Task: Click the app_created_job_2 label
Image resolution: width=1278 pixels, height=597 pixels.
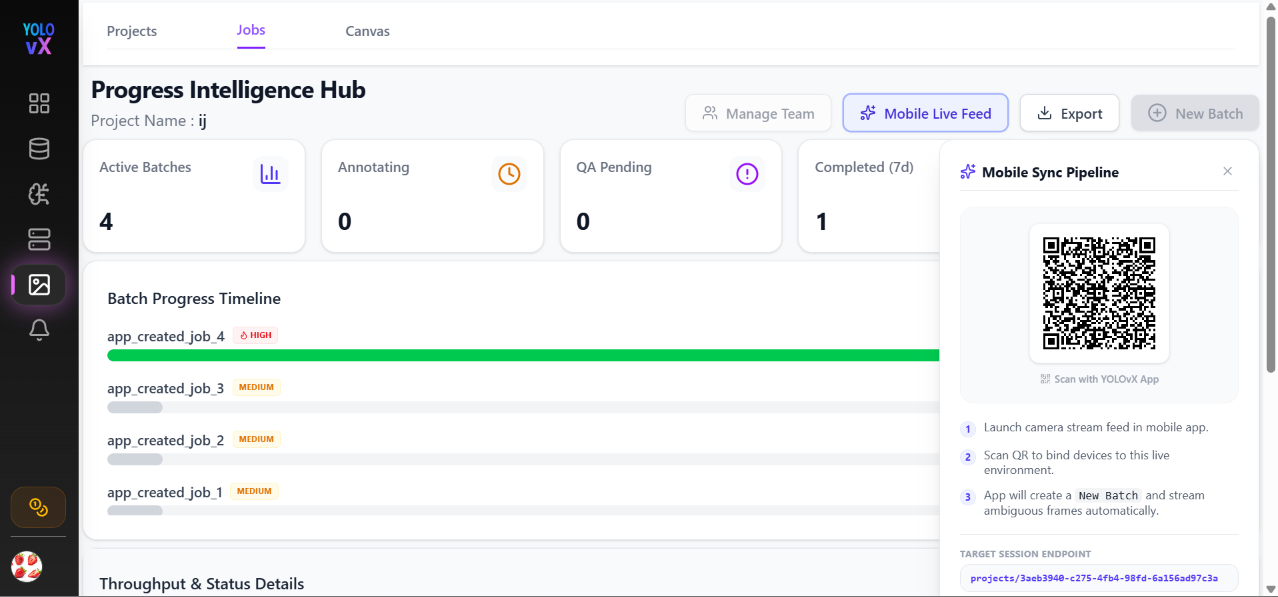Action: [x=166, y=440]
